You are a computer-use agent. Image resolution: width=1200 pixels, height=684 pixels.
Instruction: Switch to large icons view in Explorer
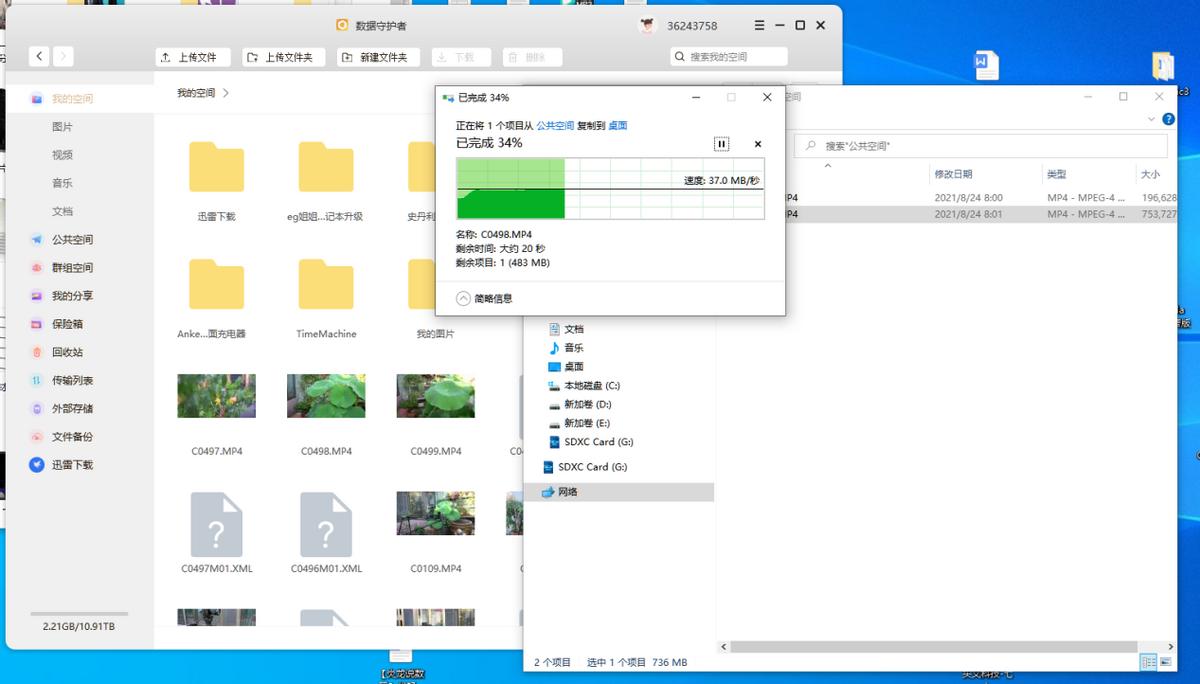[x=1167, y=661]
